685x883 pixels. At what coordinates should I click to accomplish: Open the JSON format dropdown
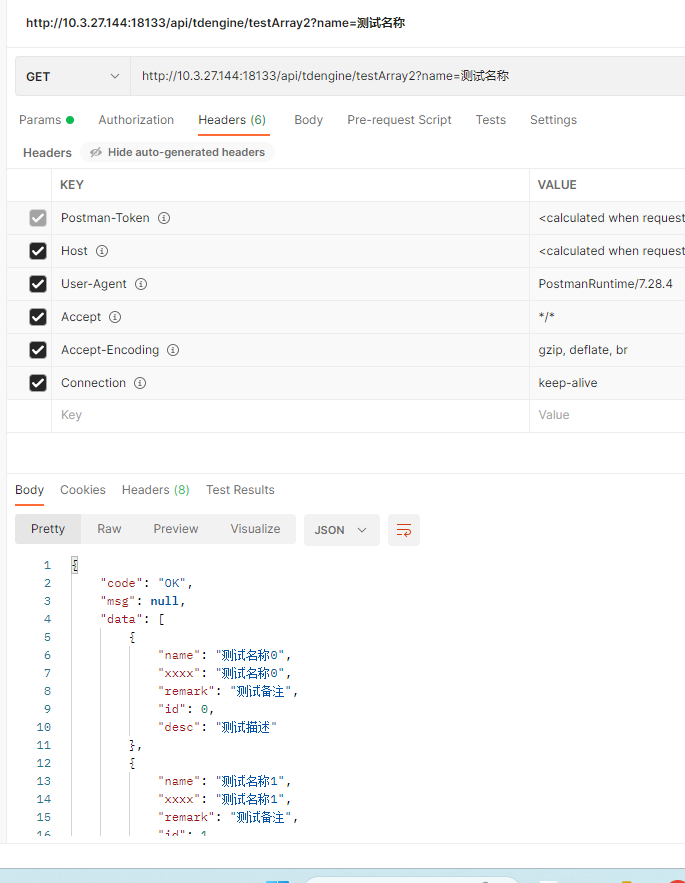click(341, 530)
